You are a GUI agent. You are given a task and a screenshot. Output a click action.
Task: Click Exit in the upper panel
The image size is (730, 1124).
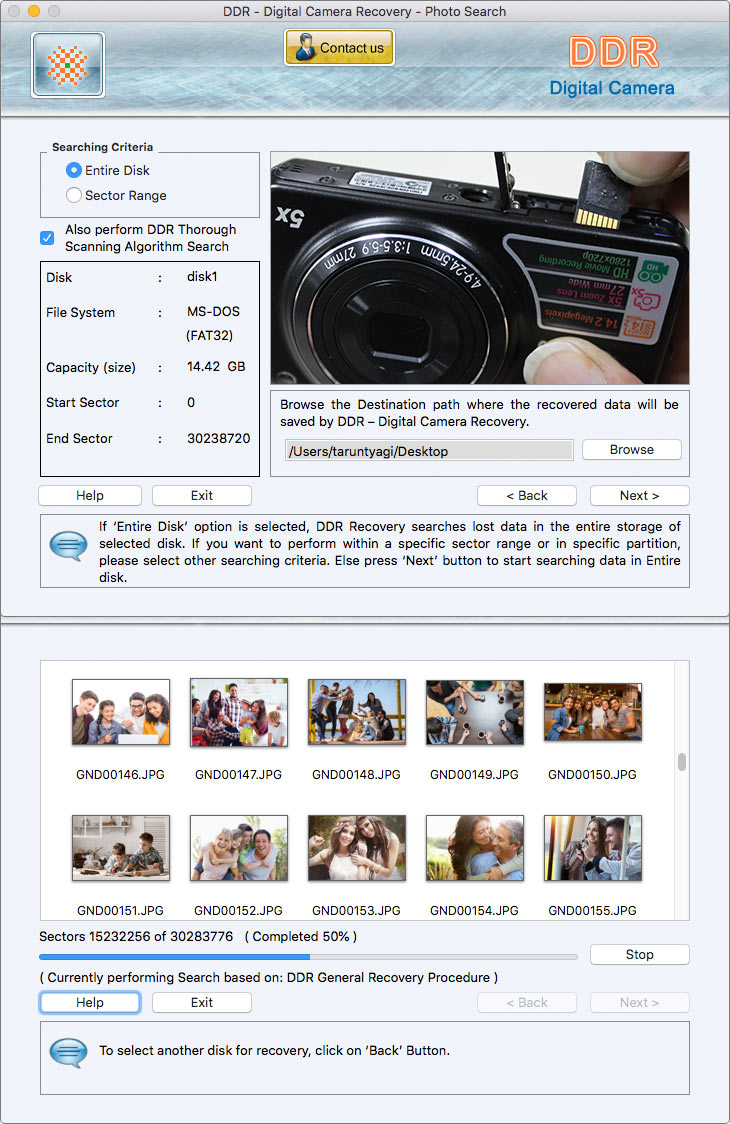click(x=202, y=495)
